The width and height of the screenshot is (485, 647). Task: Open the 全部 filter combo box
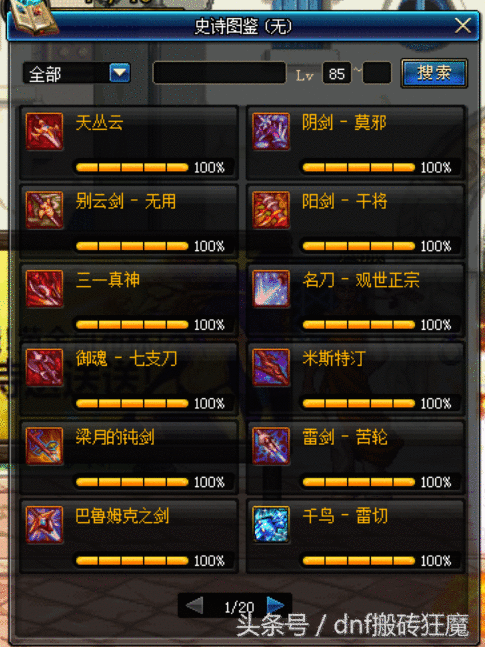[x=77, y=73]
